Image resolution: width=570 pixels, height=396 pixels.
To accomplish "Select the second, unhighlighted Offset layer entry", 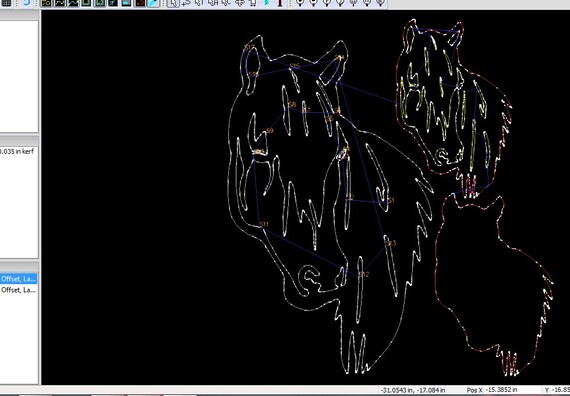I will pos(18,290).
